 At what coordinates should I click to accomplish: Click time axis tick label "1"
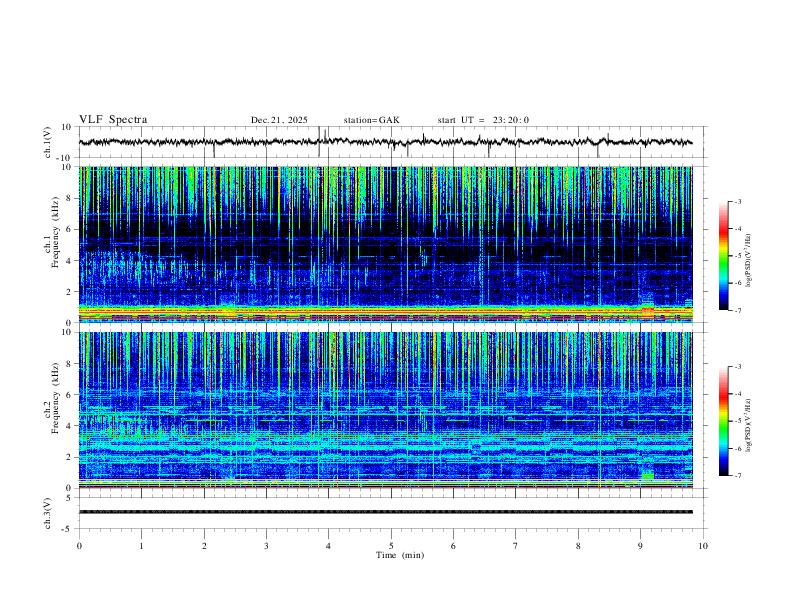point(141,546)
